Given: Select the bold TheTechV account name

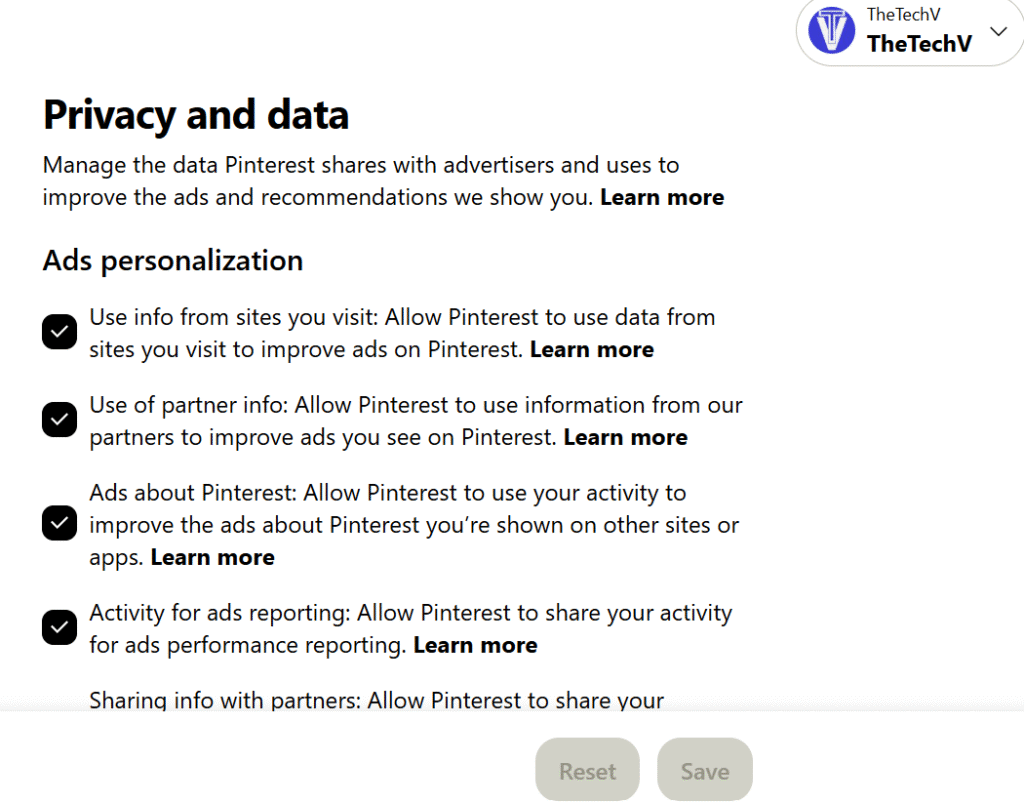Looking at the screenshot, I should click(920, 44).
